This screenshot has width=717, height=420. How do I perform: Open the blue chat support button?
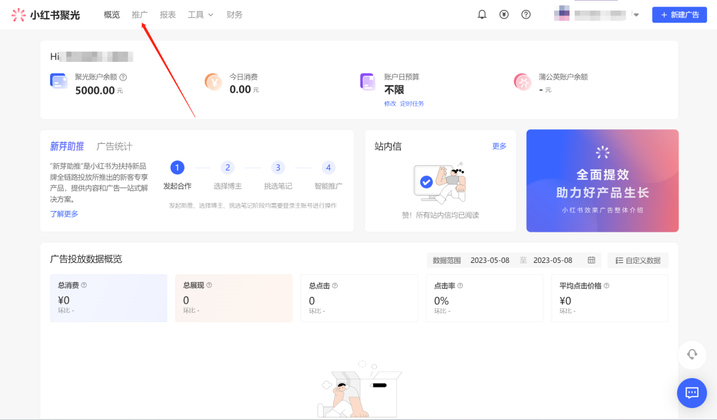point(691,393)
